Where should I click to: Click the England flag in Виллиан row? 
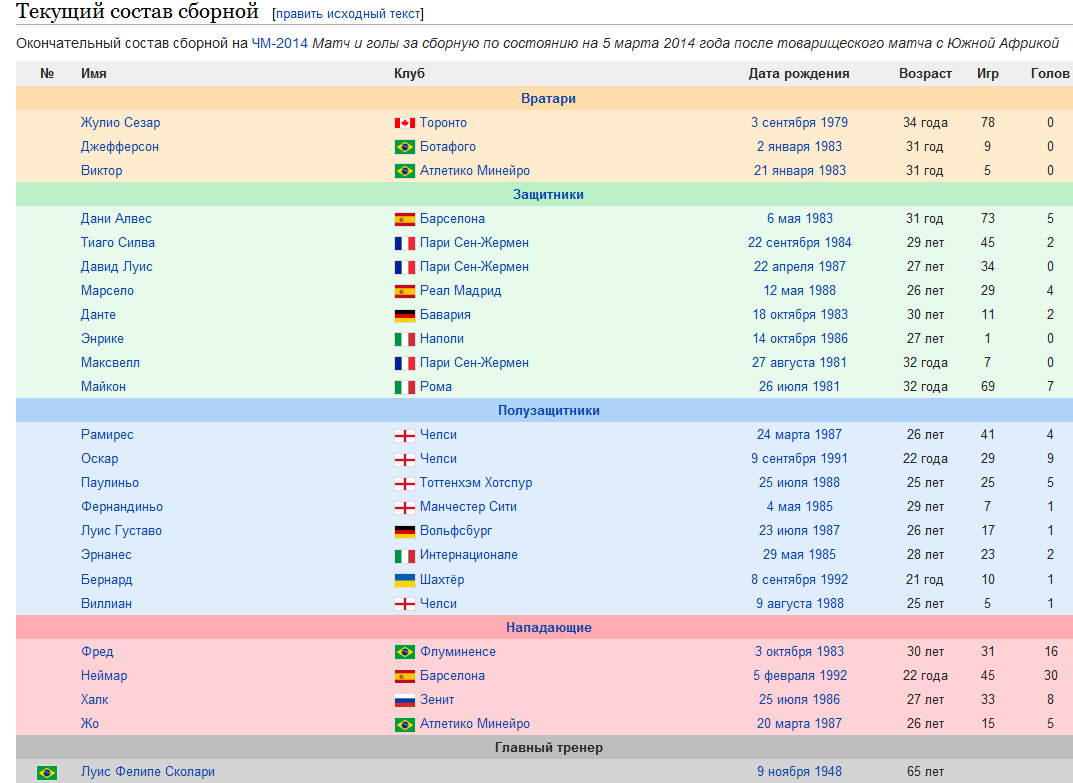click(404, 604)
